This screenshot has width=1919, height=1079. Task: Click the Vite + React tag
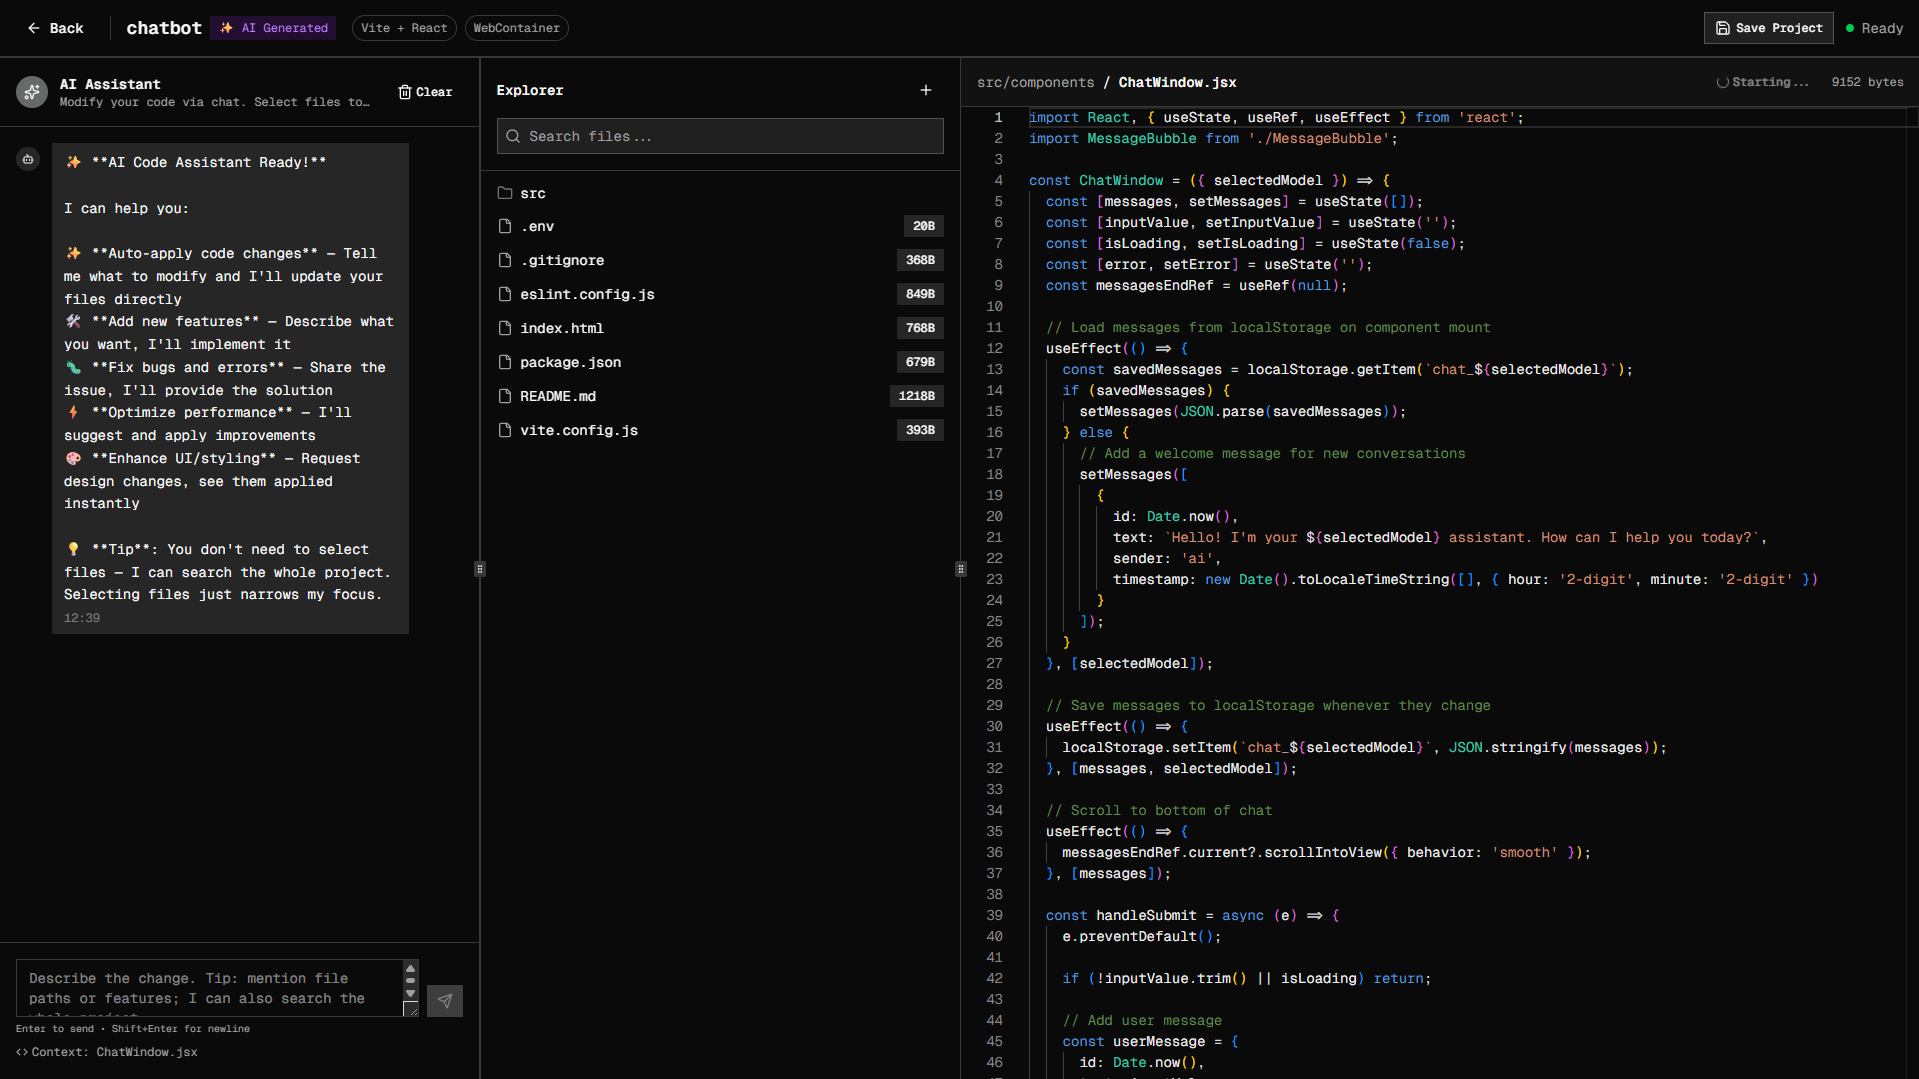pos(404,28)
